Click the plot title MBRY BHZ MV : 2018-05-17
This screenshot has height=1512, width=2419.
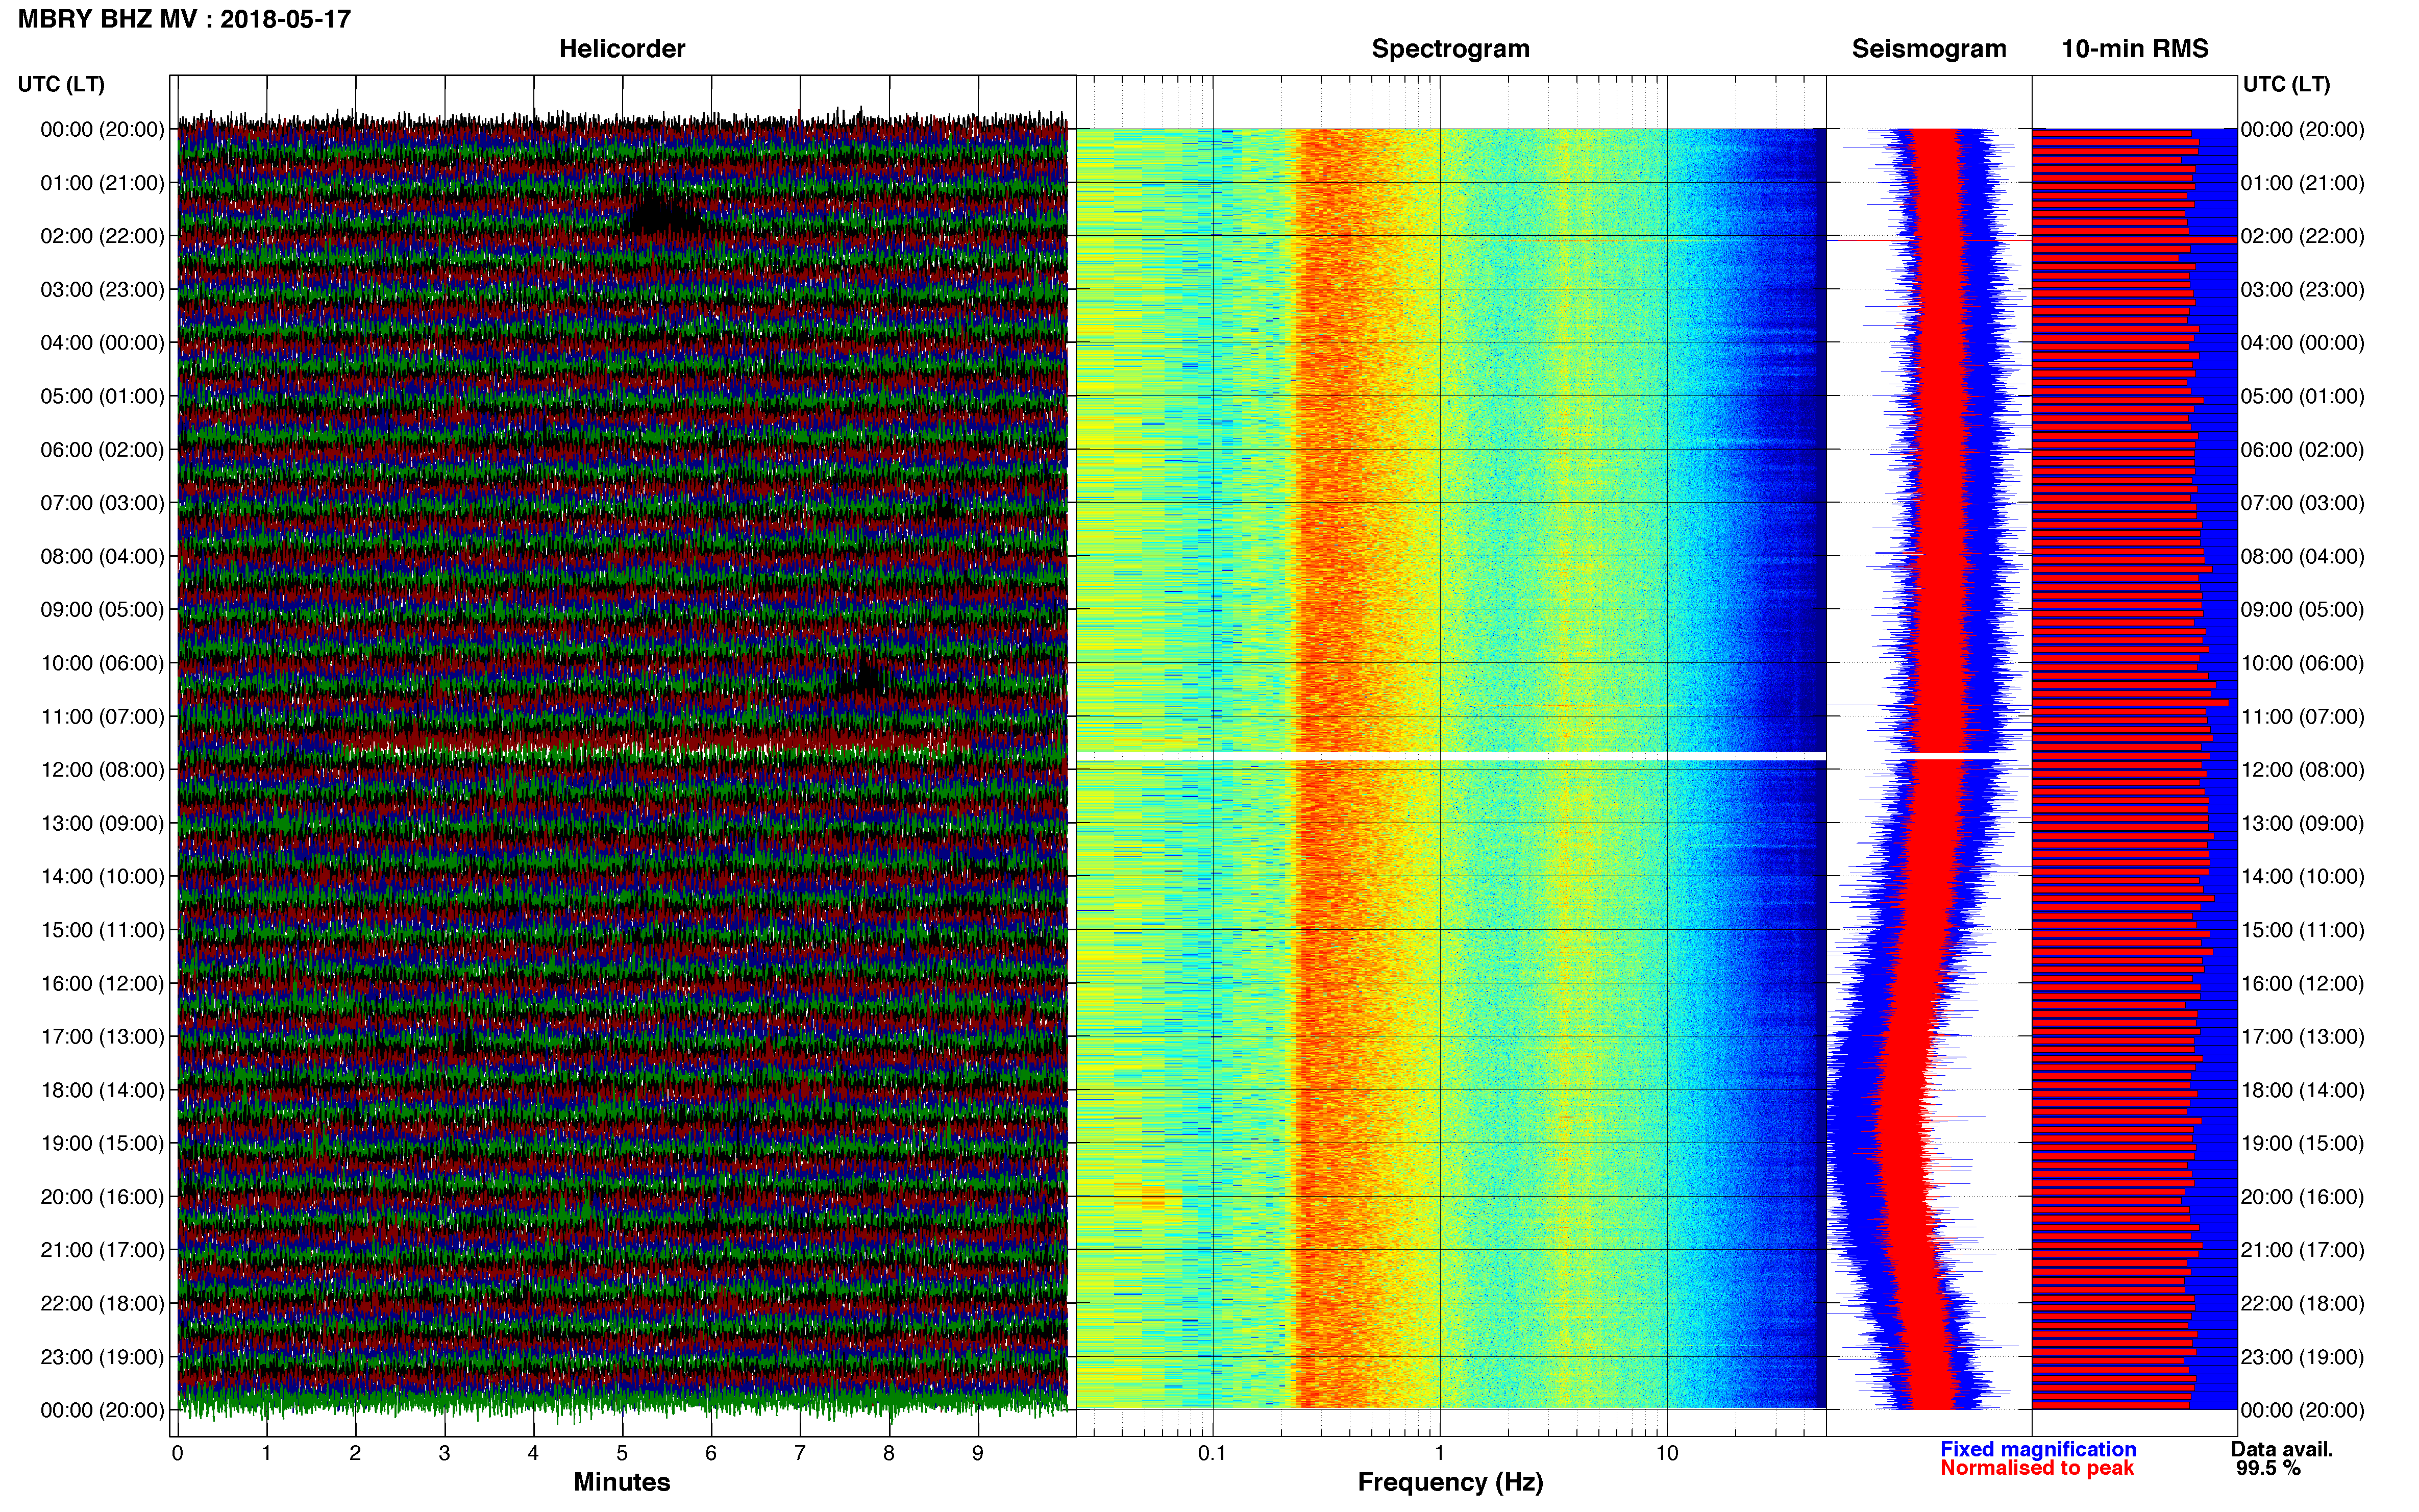(184, 19)
